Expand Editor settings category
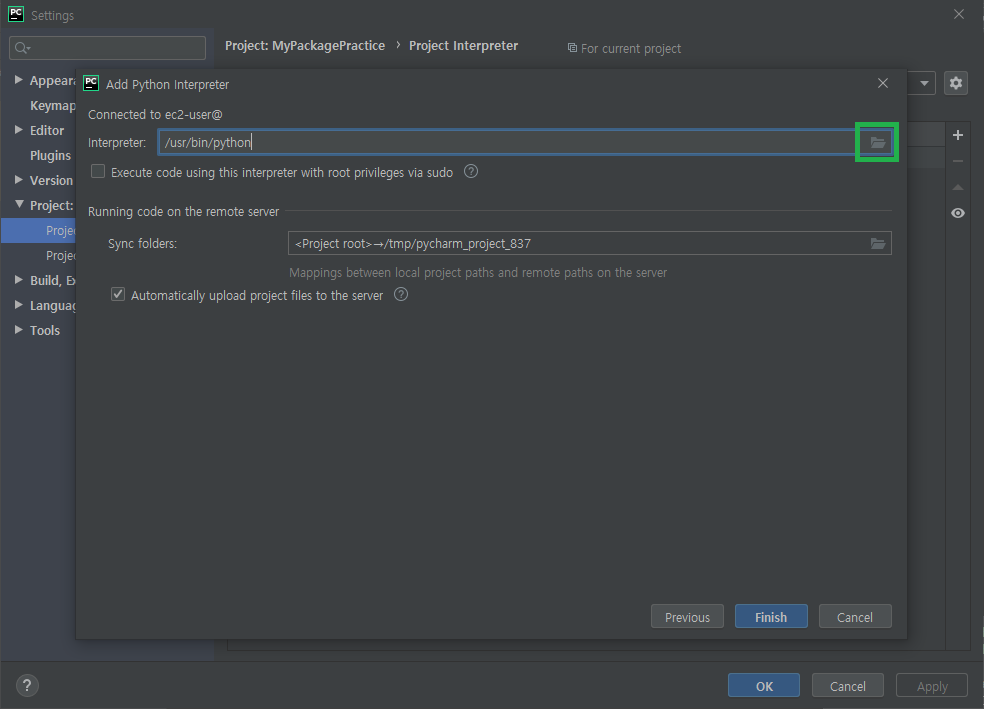The image size is (984, 709). pos(19,129)
